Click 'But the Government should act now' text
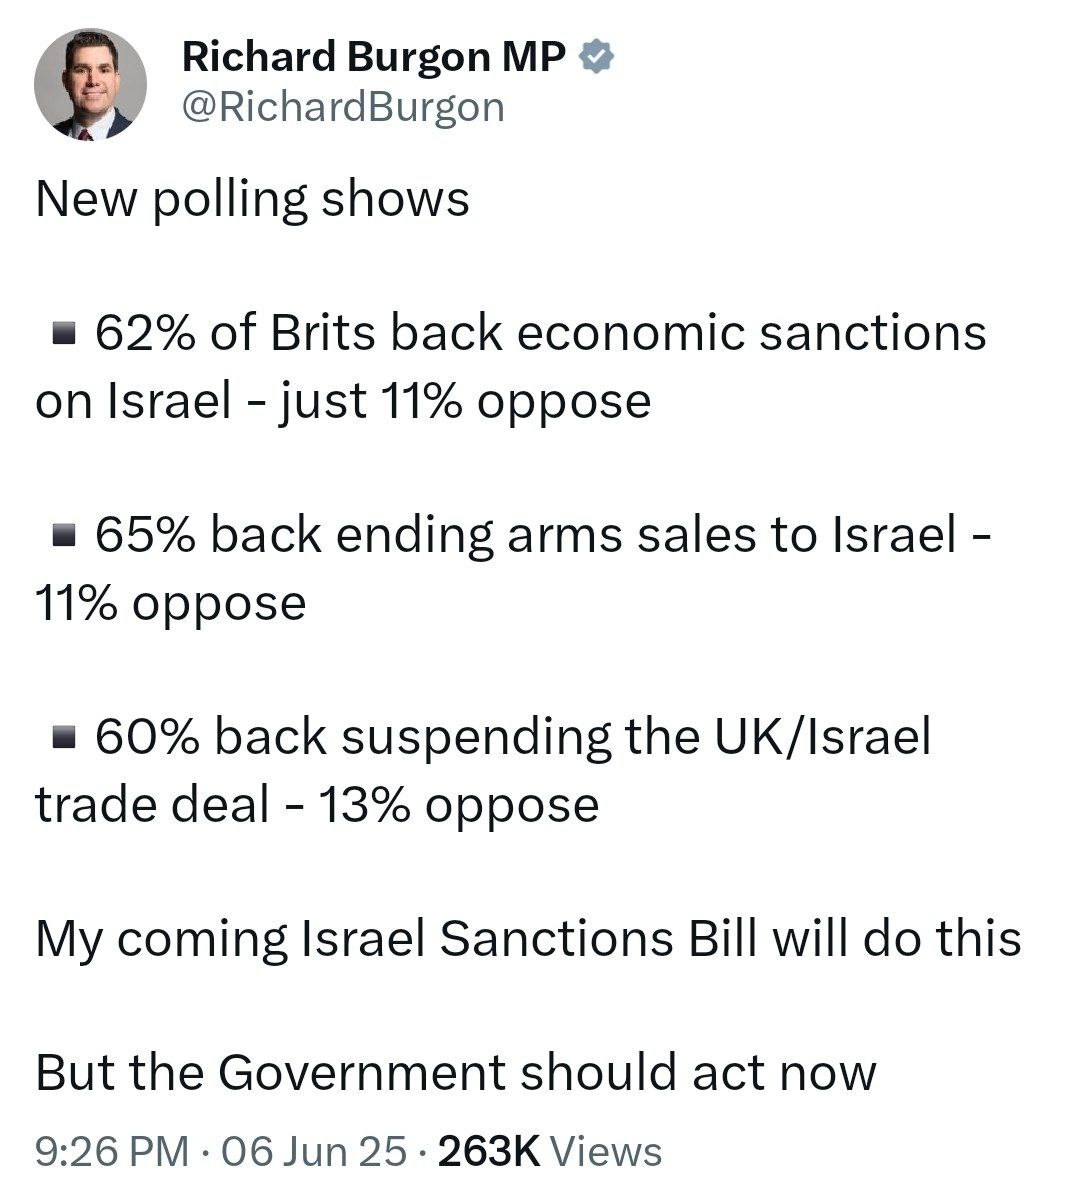 (456, 1072)
